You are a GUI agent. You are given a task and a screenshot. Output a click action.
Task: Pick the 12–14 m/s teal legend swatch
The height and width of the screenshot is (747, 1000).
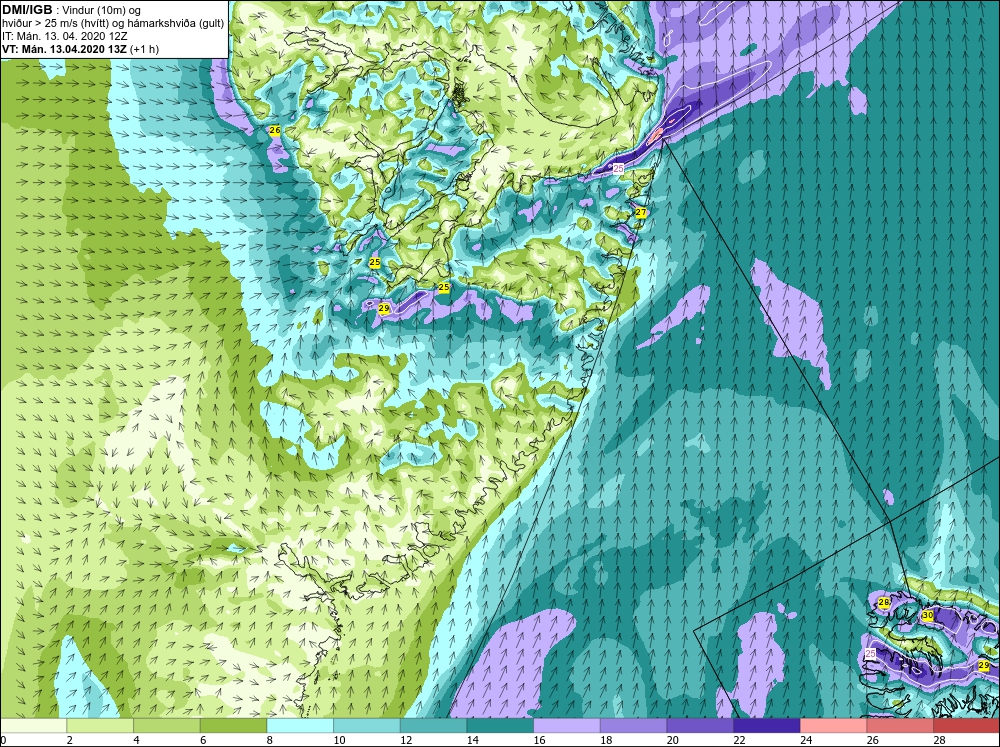click(x=433, y=725)
